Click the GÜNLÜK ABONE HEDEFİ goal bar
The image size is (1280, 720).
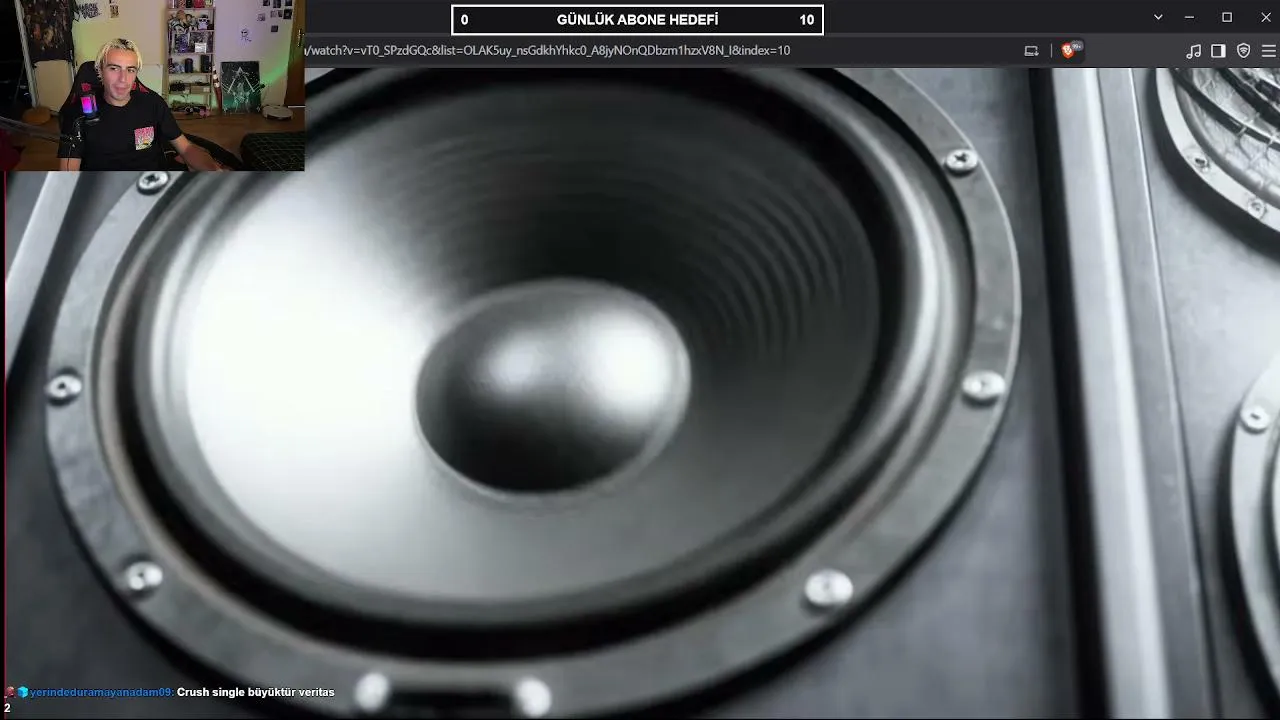638,20
